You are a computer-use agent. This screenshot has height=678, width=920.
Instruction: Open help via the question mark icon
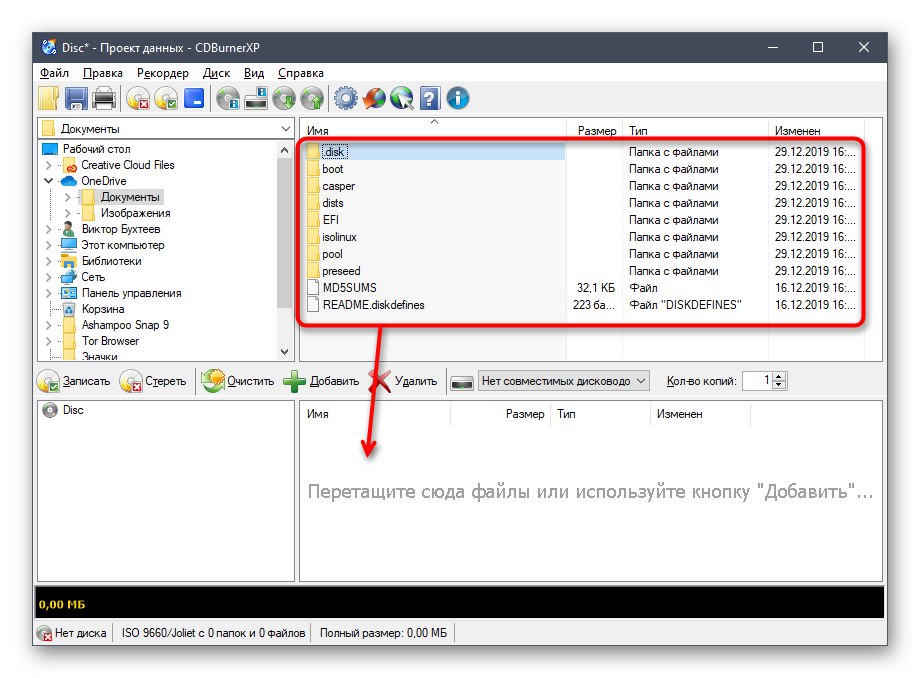tap(430, 98)
